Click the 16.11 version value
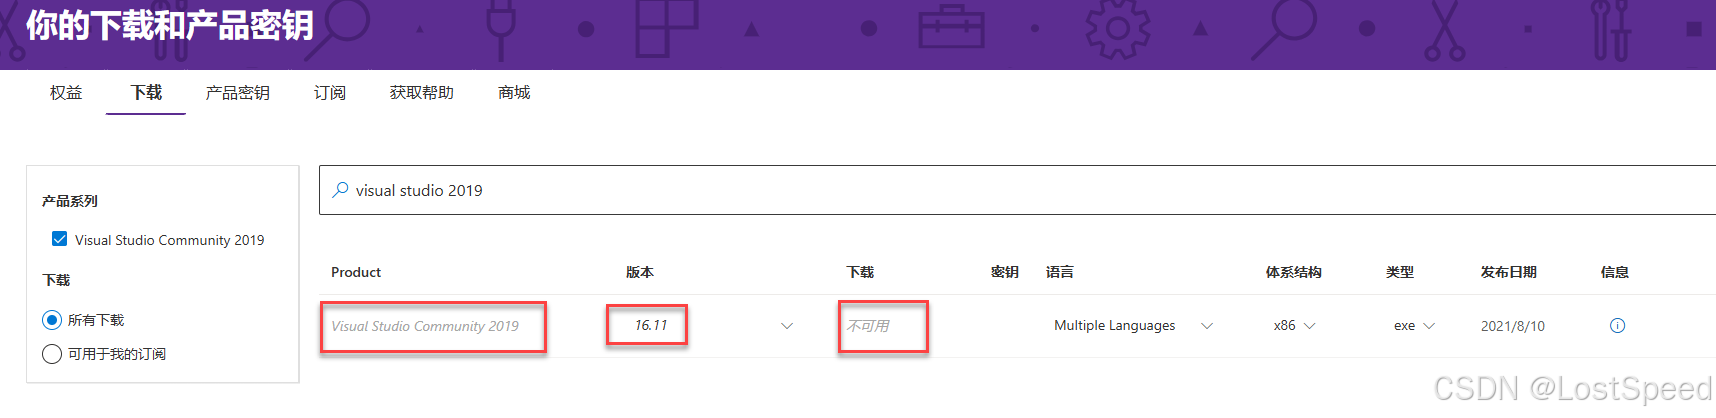The height and width of the screenshot is (418, 1716). click(651, 325)
